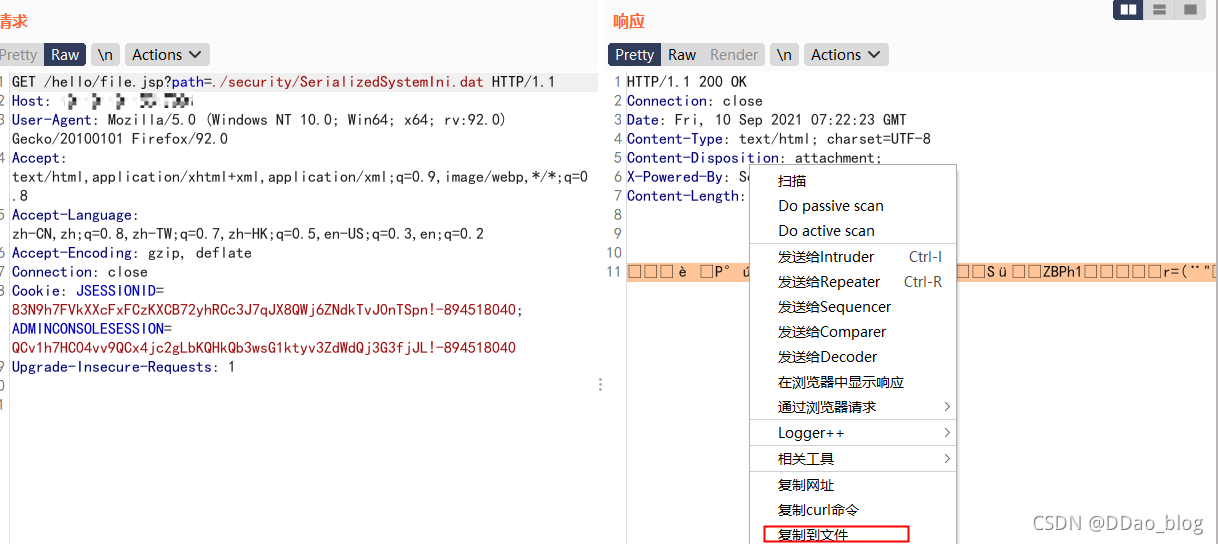Choose 复制网址 in context menu
This screenshot has width=1218, height=544.
tap(853, 485)
